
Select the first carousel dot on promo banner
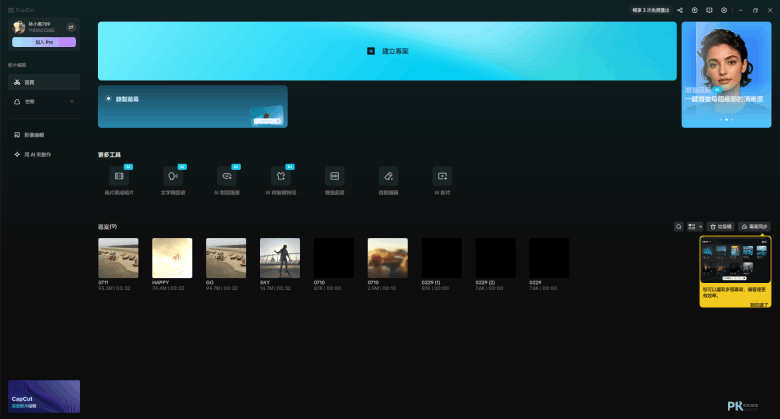tap(721, 120)
